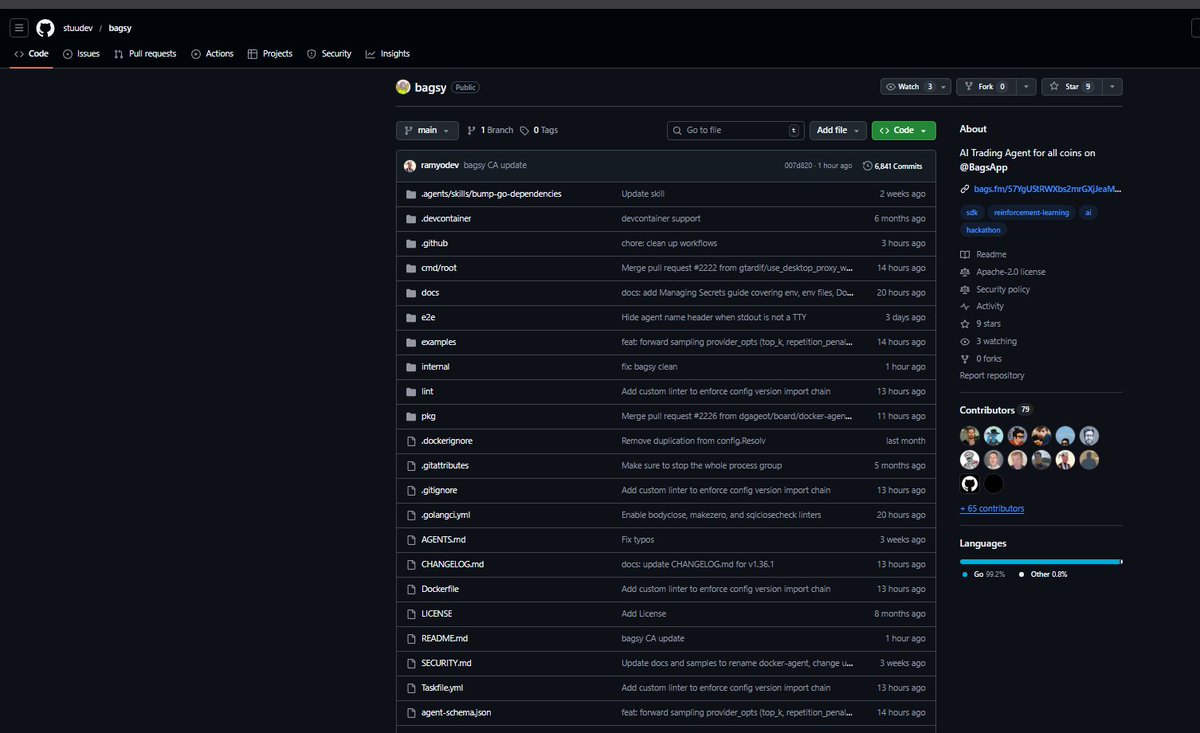This screenshot has width=1200, height=733.
Task: Click the file icon beside Dockerfile
Action: coord(410,589)
